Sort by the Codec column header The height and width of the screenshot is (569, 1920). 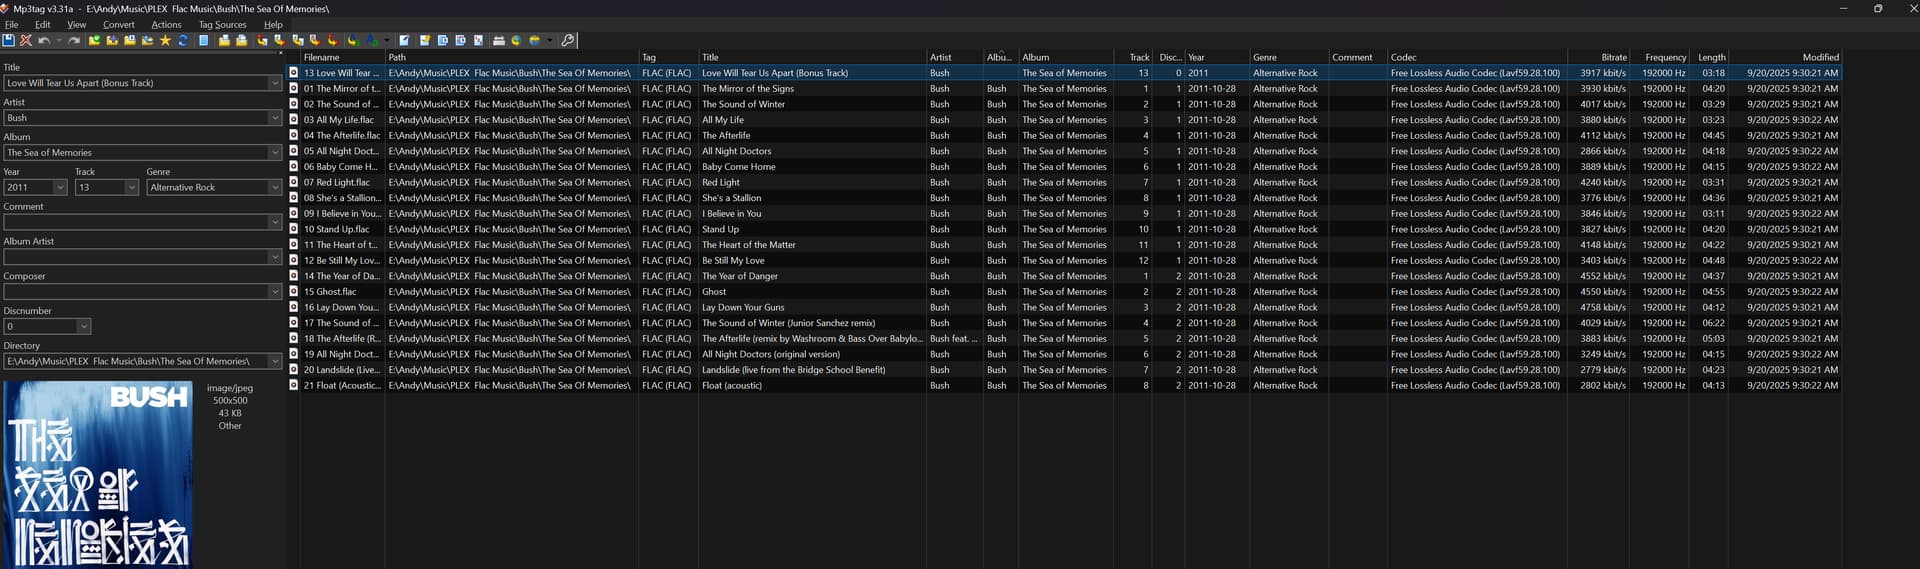click(1477, 57)
